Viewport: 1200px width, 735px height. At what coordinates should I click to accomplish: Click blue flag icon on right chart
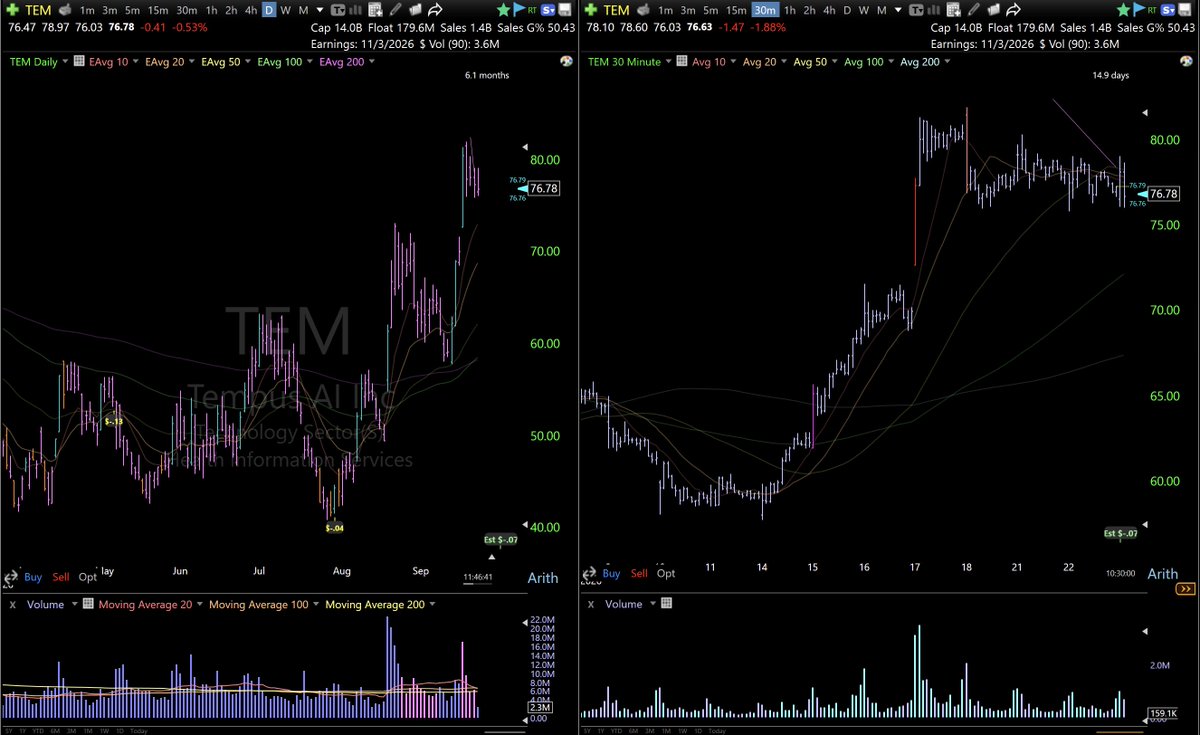pyautogui.click(x=1140, y=10)
